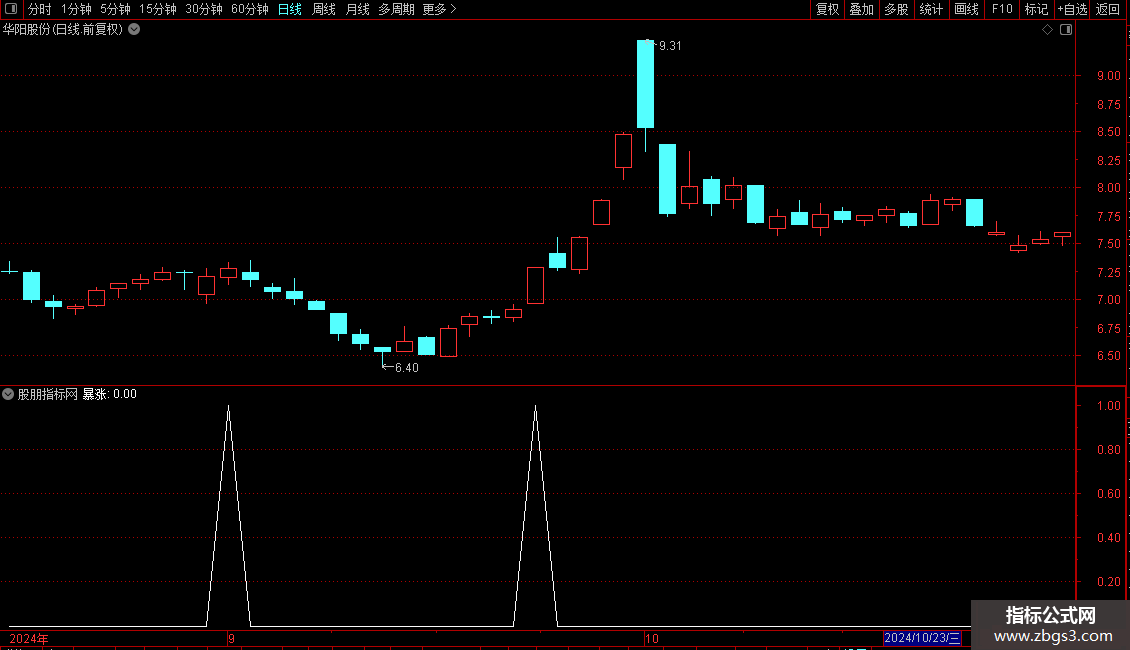
Task: Expand the 更多 timeframe options
Action: 439,9
